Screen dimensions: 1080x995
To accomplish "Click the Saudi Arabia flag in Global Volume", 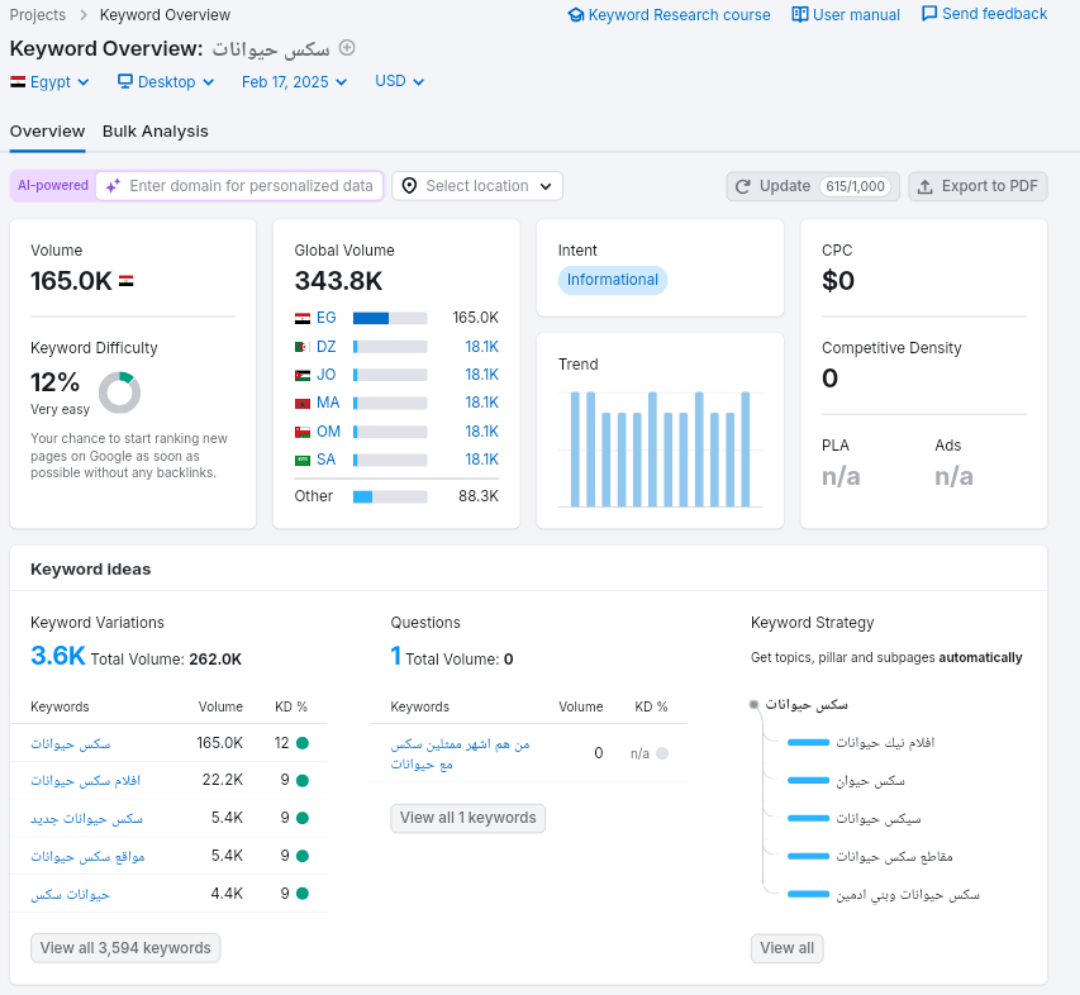I will 302,460.
